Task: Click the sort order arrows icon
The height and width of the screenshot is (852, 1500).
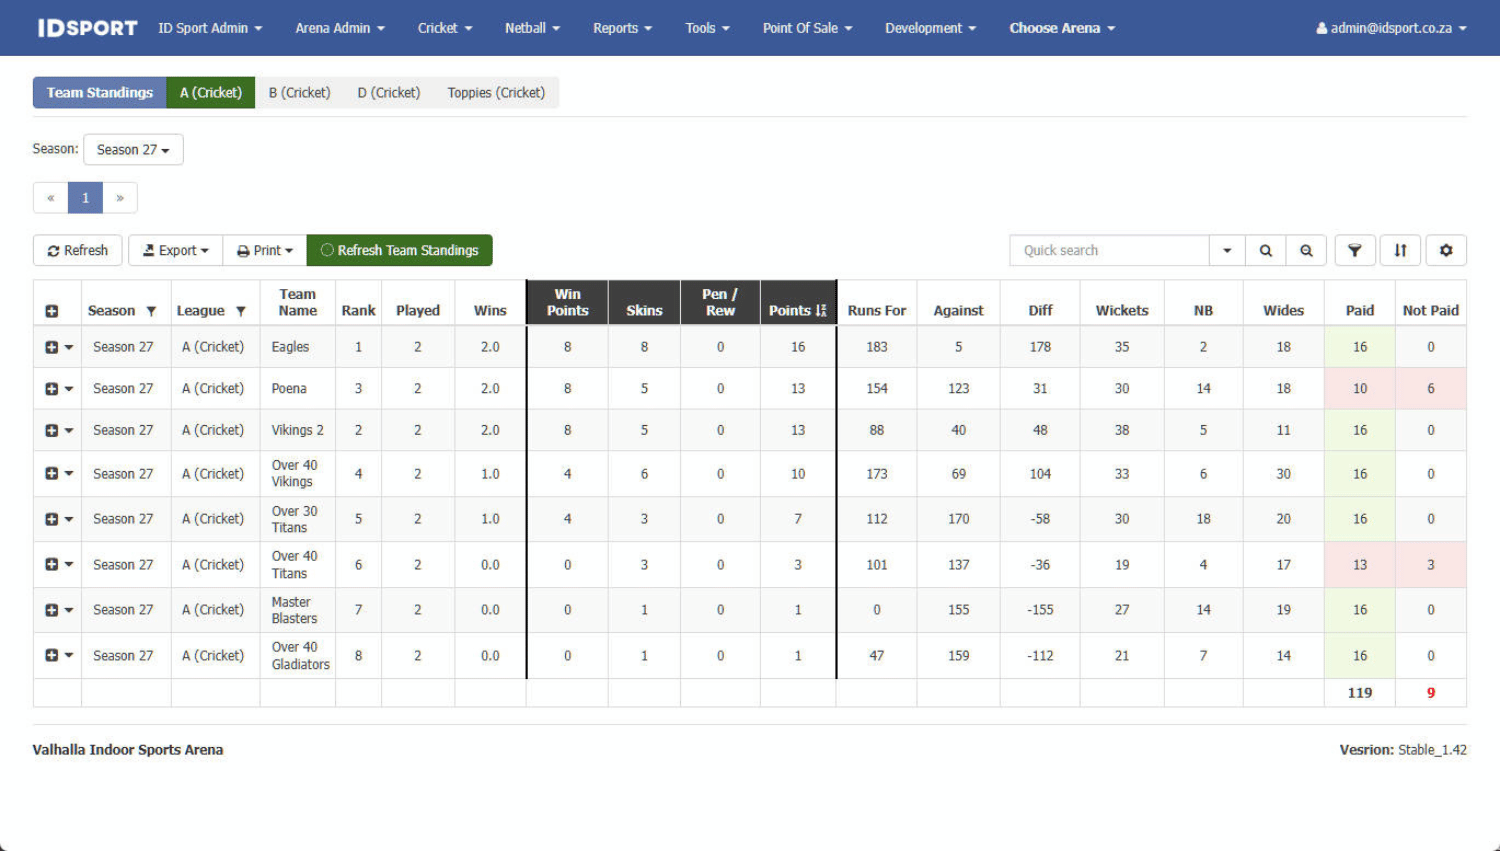Action: tap(1400, 251)
